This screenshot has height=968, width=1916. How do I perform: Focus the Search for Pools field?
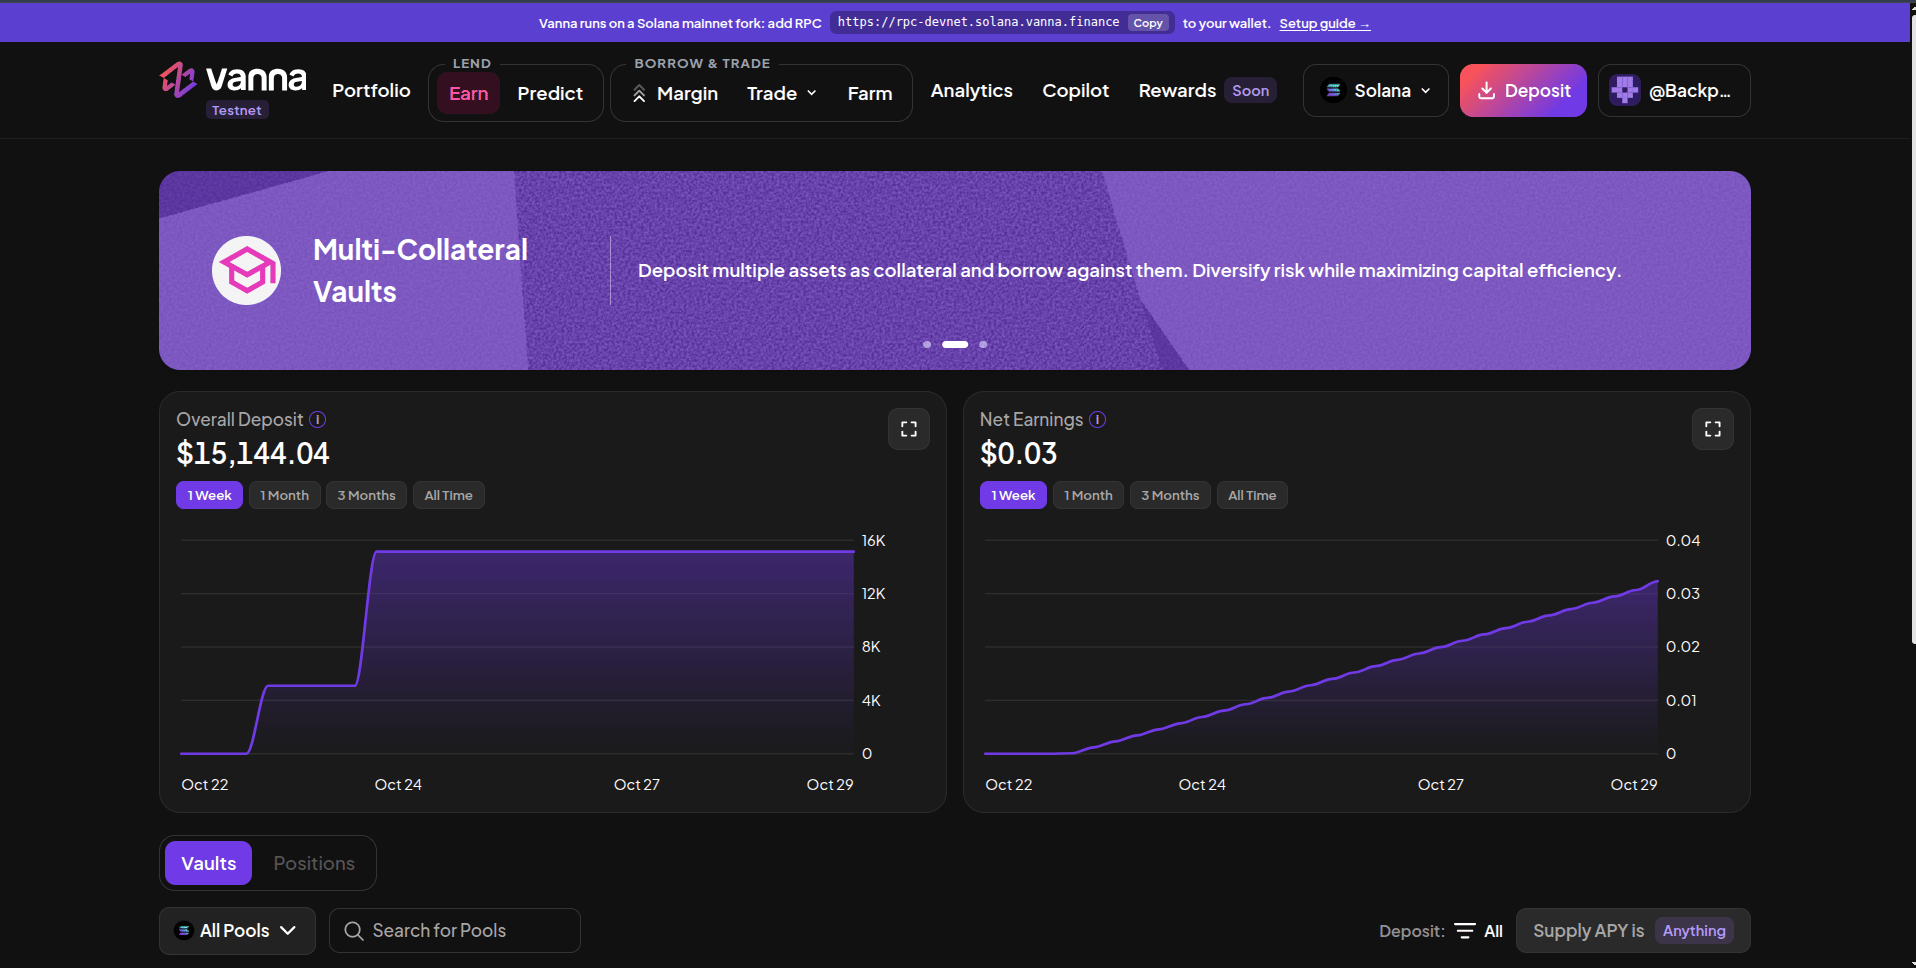455,931
